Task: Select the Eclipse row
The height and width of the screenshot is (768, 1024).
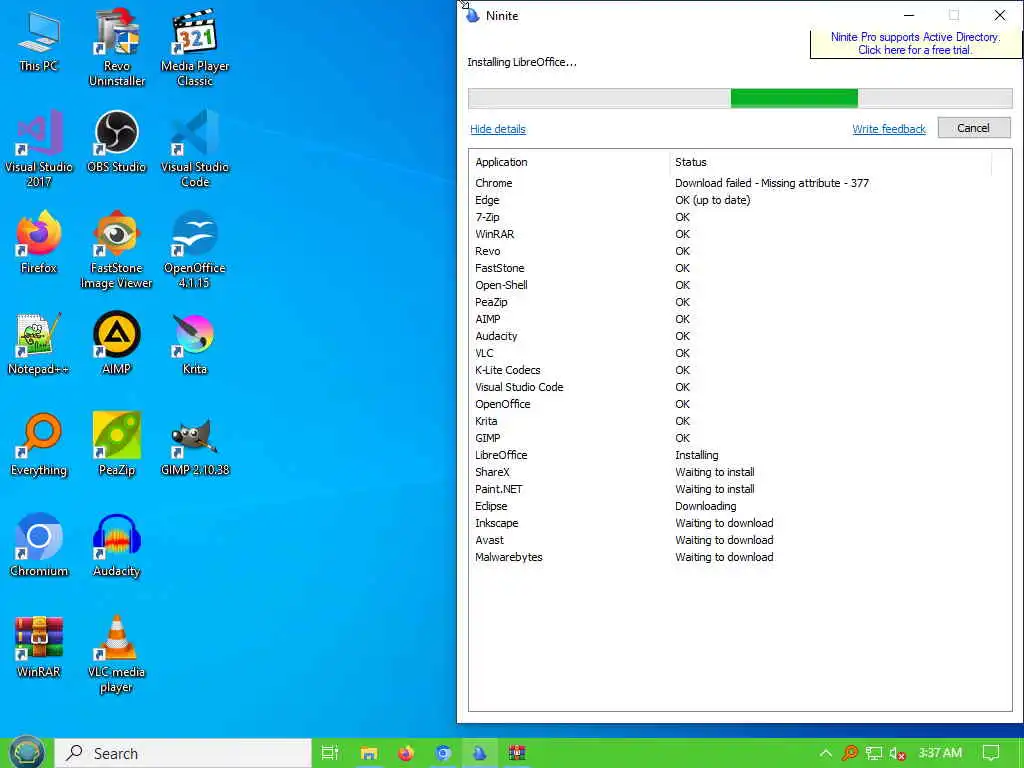Action: click(x=740, y=505)
